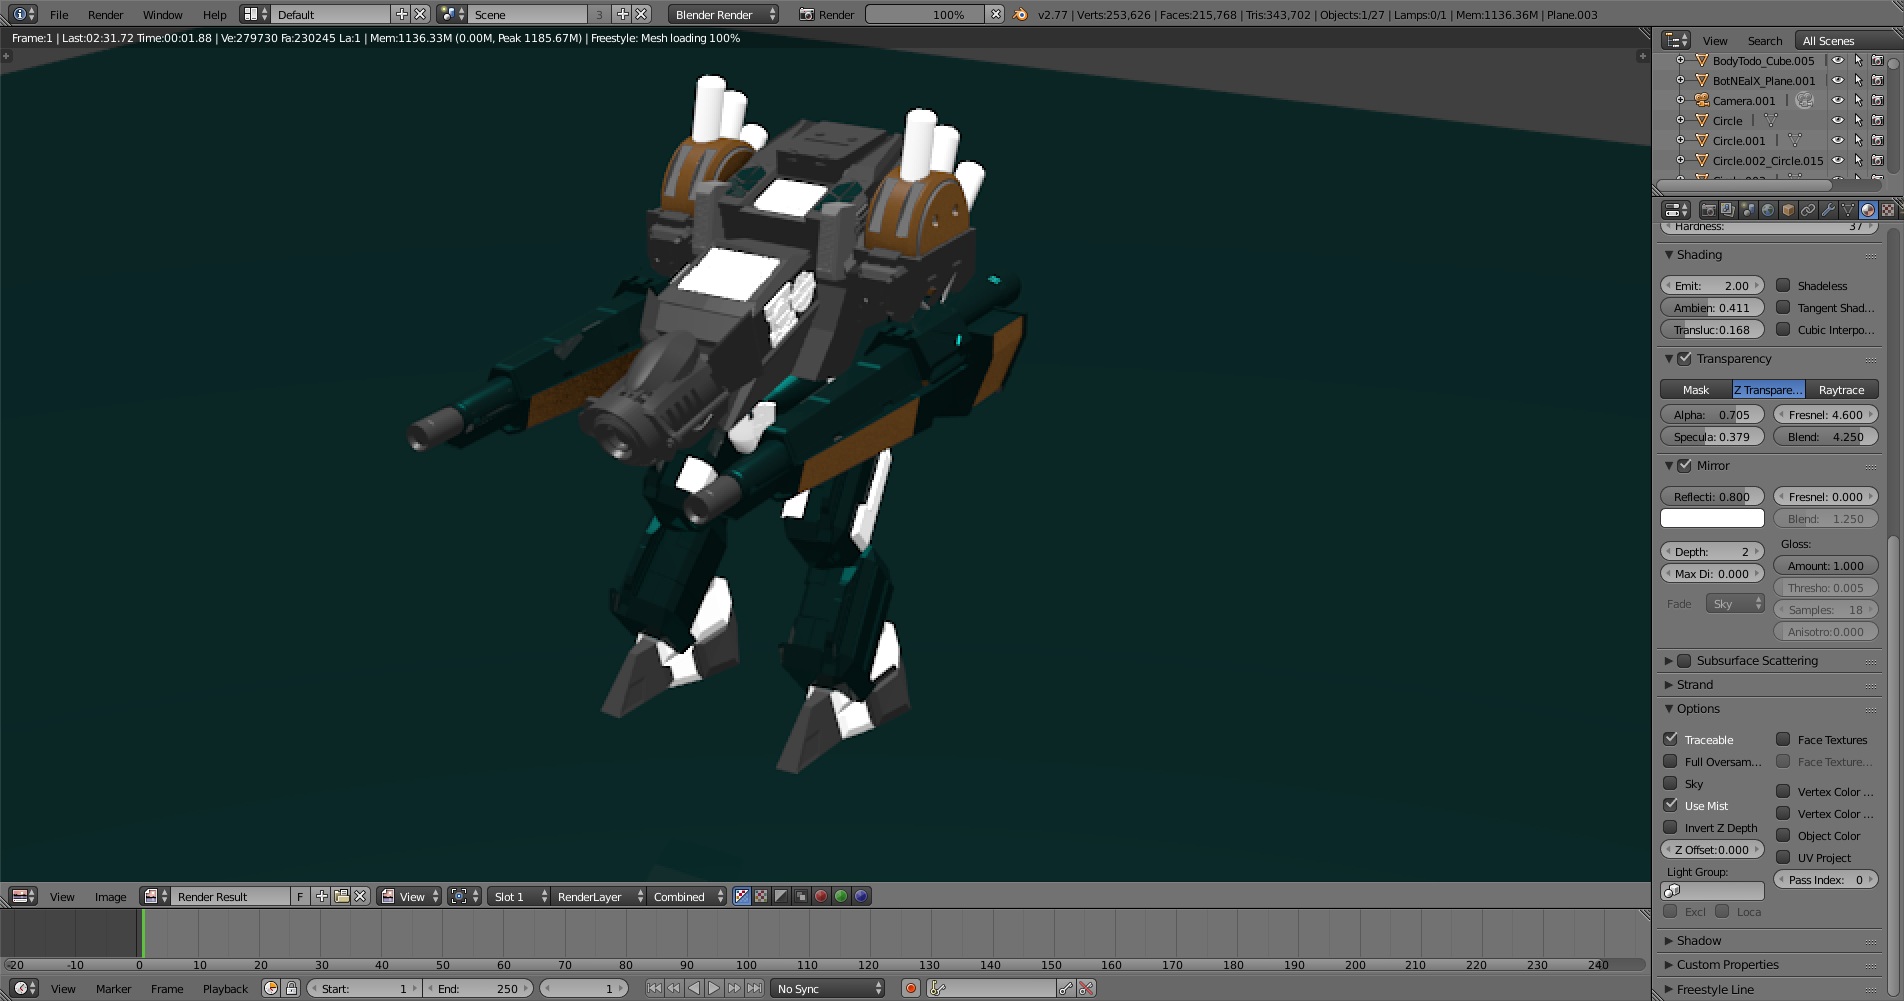Show blue channel of render result
The image size is (1904, 1001).
pyautogui.click(x=861, y=896)
